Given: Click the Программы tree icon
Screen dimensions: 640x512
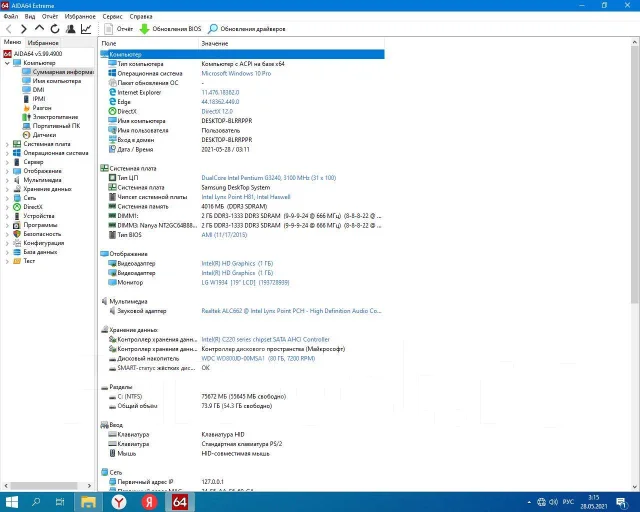Looking at the screenshot, I should (17, 225).
